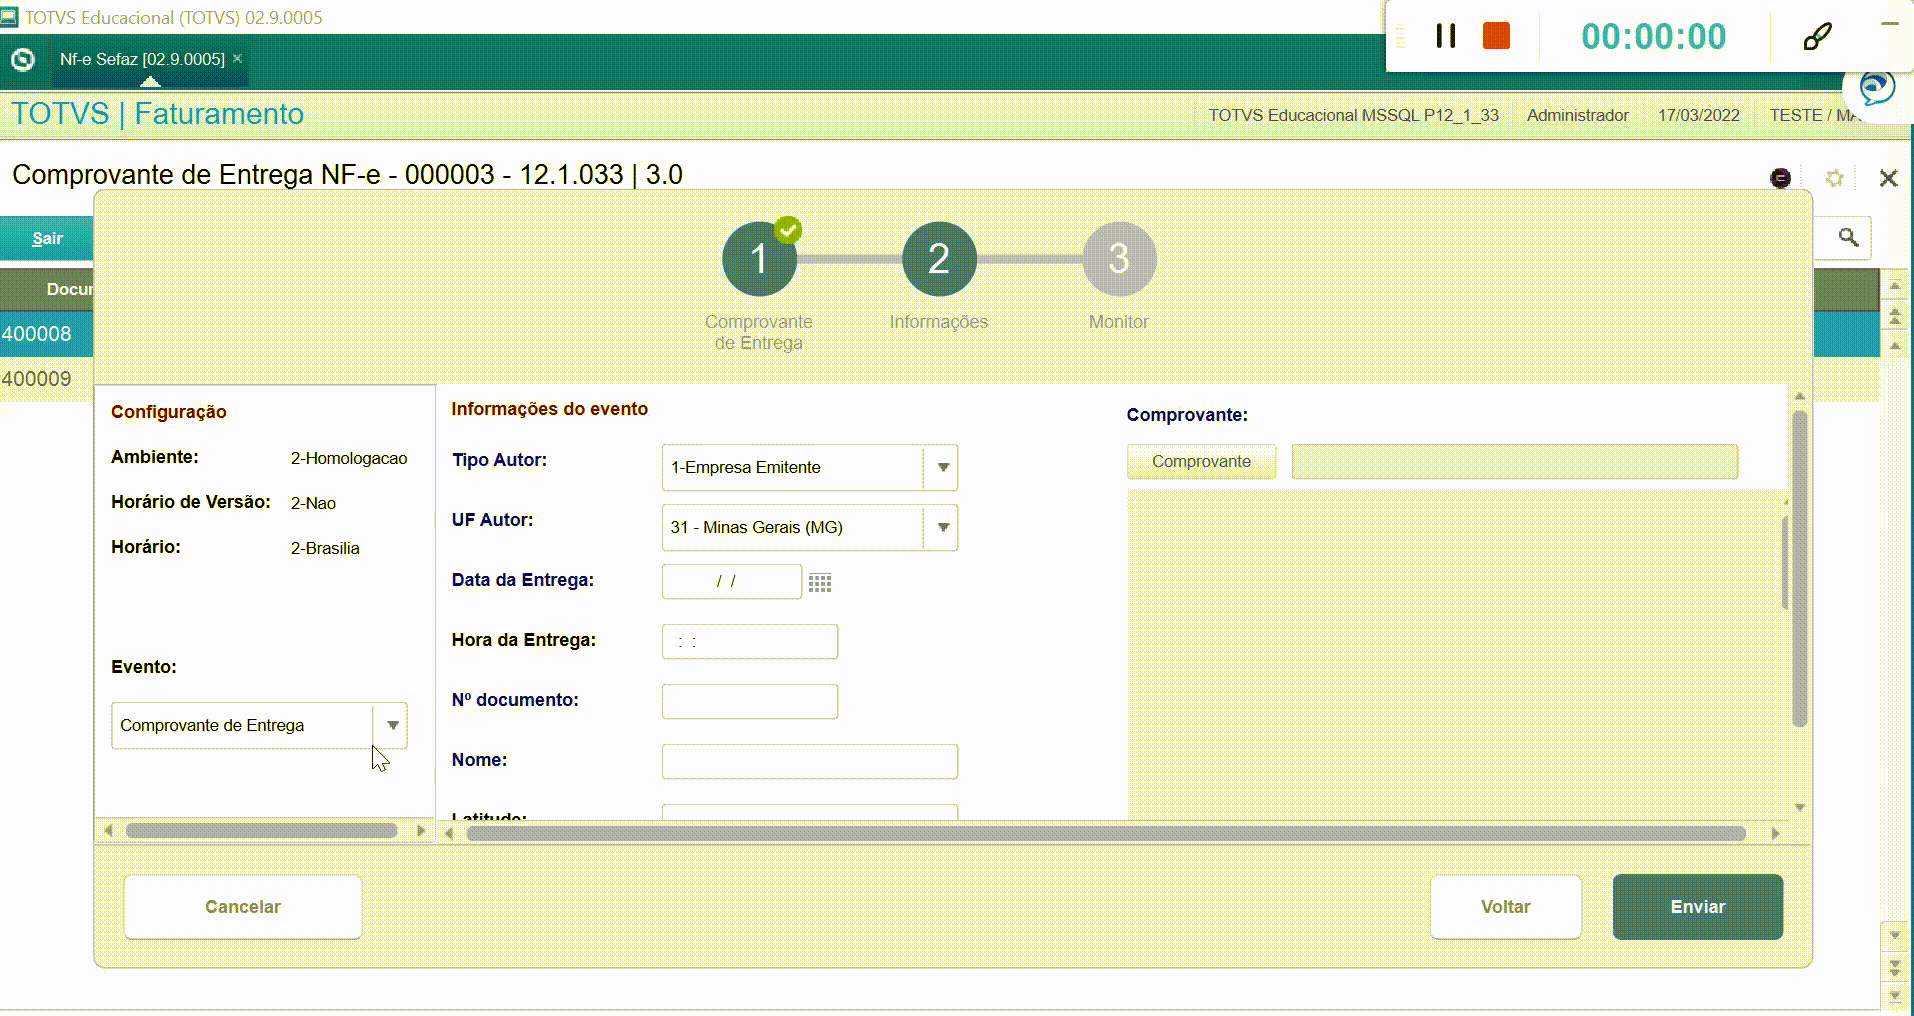Open the recorder pen annotation tool

coord(1817,36)
